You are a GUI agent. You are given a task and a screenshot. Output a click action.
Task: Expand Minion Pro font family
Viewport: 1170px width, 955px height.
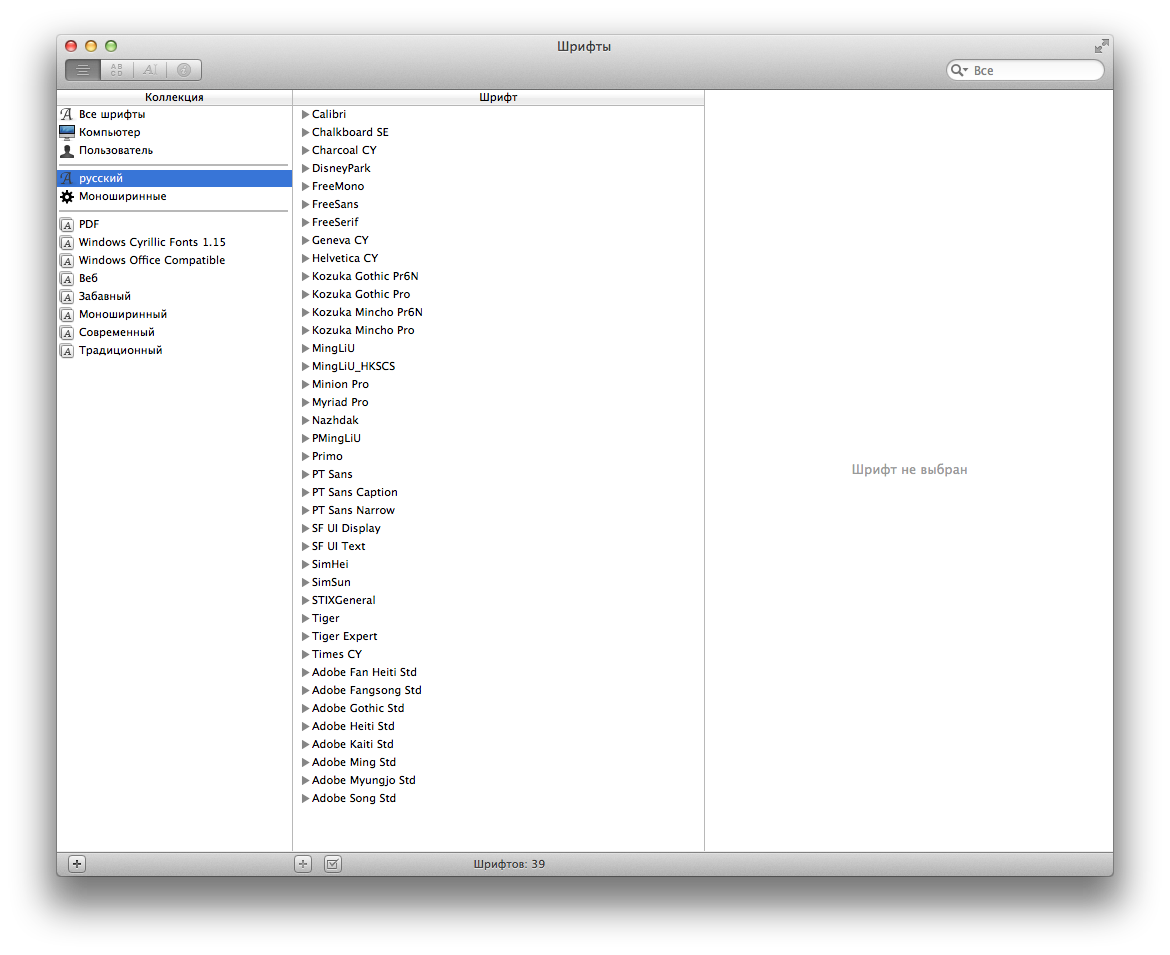click(305, 384)
